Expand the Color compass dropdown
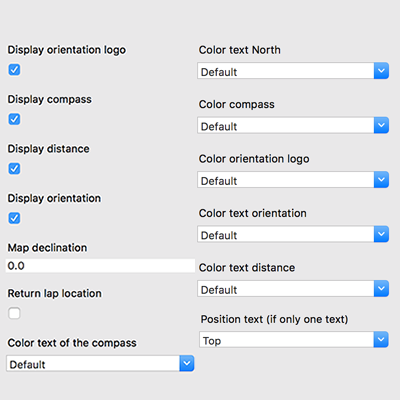The width and height of the screenshot is (400, 400). point(293,125)
